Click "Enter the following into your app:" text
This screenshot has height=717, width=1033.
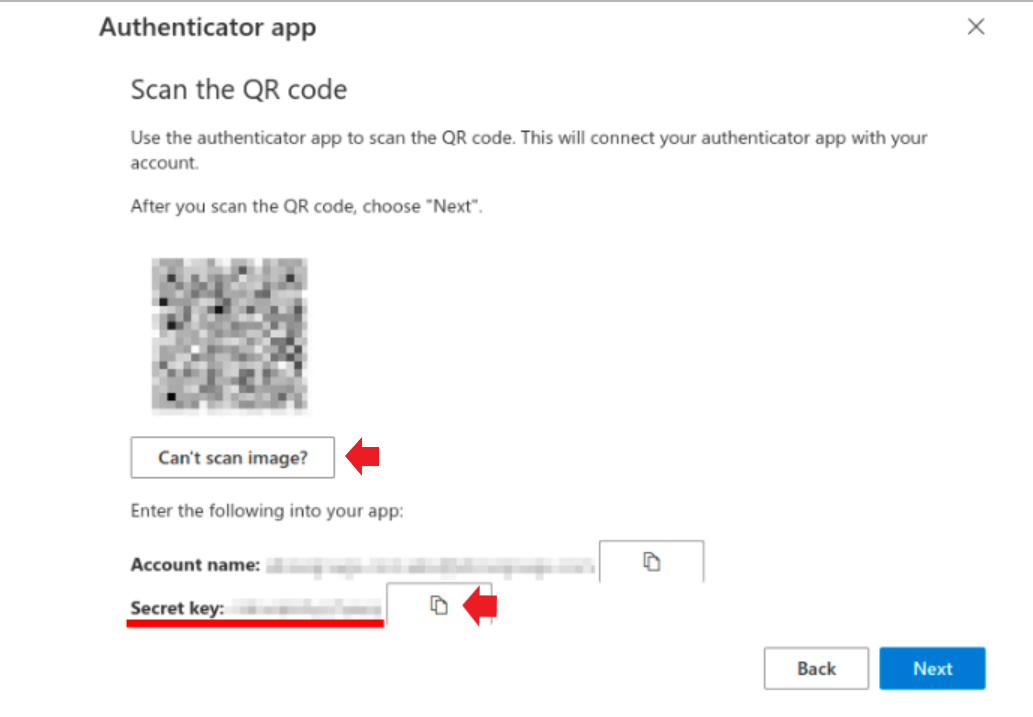pyautogui.click(x=267, y=511)
